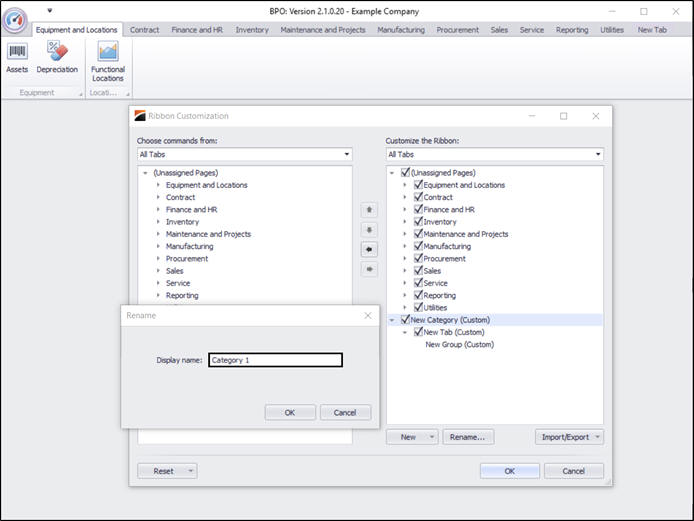
Task: Switch to the Contract ribbon tab
Action: 144,30
